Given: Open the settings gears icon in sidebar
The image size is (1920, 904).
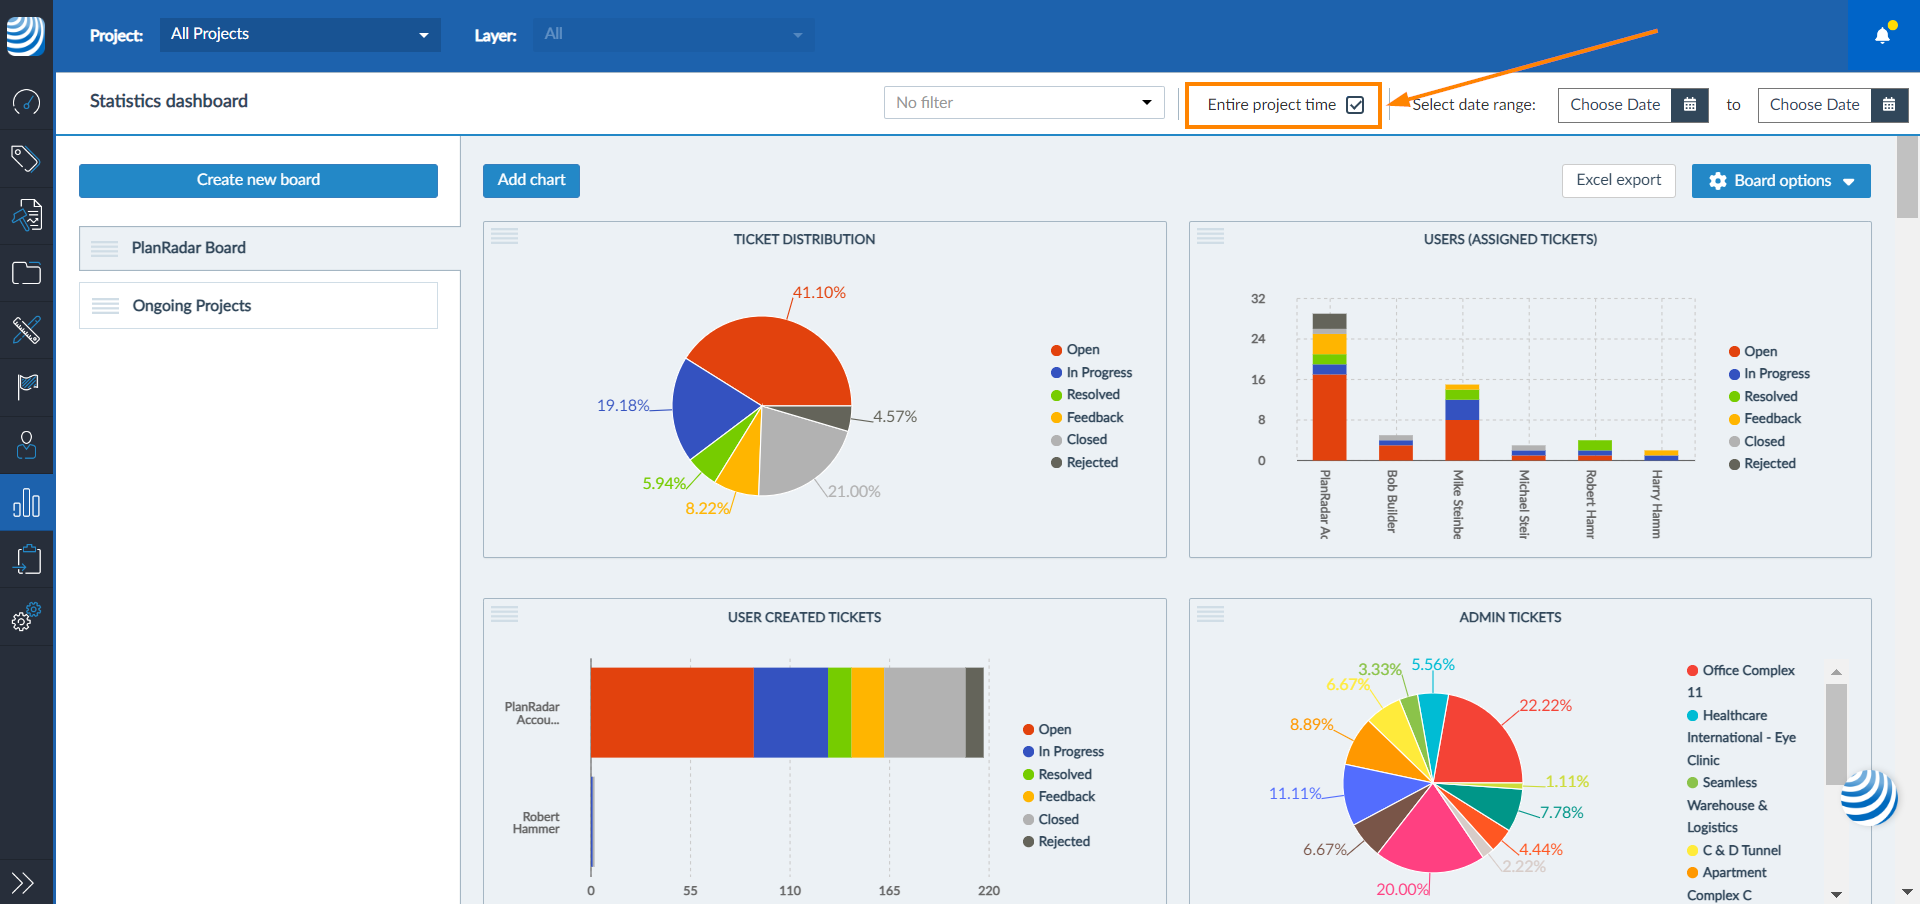Looking at the screenshot, I should 26,617.
